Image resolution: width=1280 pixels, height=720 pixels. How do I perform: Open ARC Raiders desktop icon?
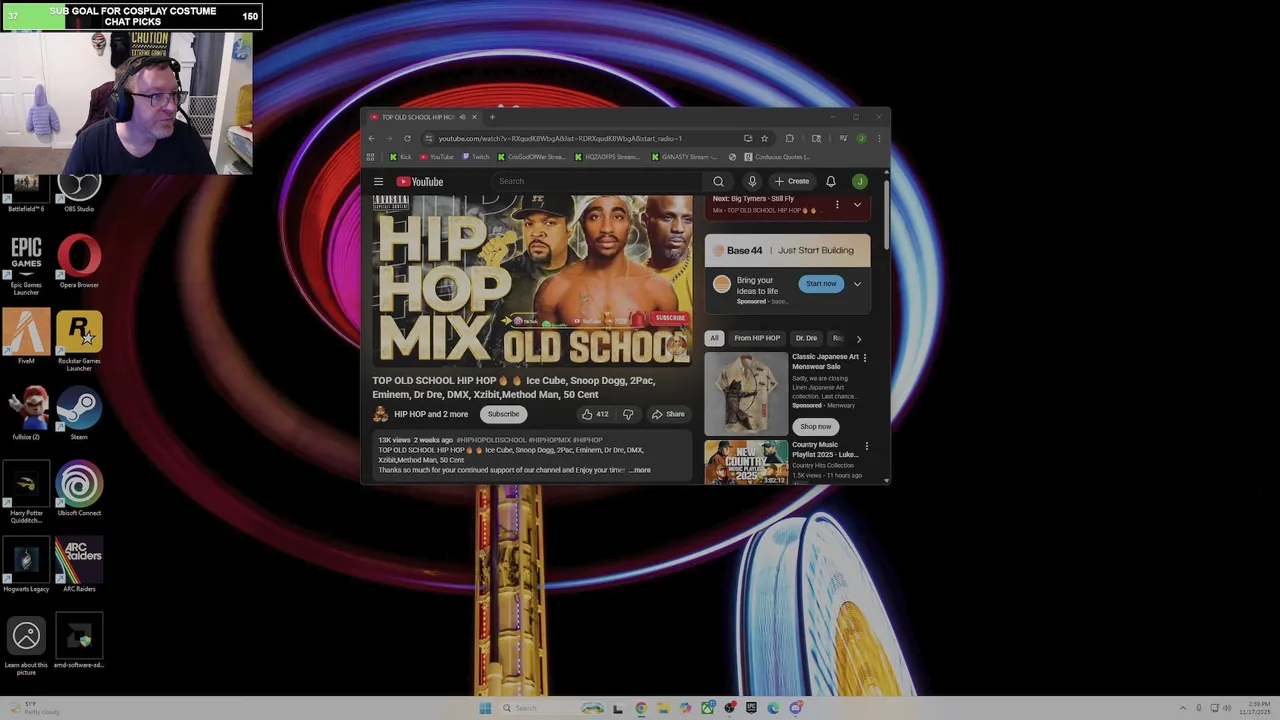point(79,565)
